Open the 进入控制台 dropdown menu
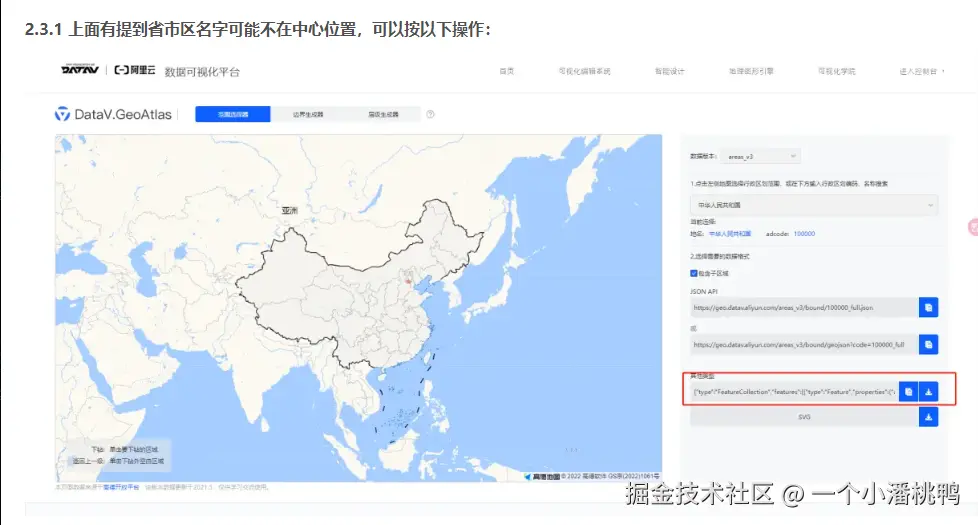 (921, 72)
